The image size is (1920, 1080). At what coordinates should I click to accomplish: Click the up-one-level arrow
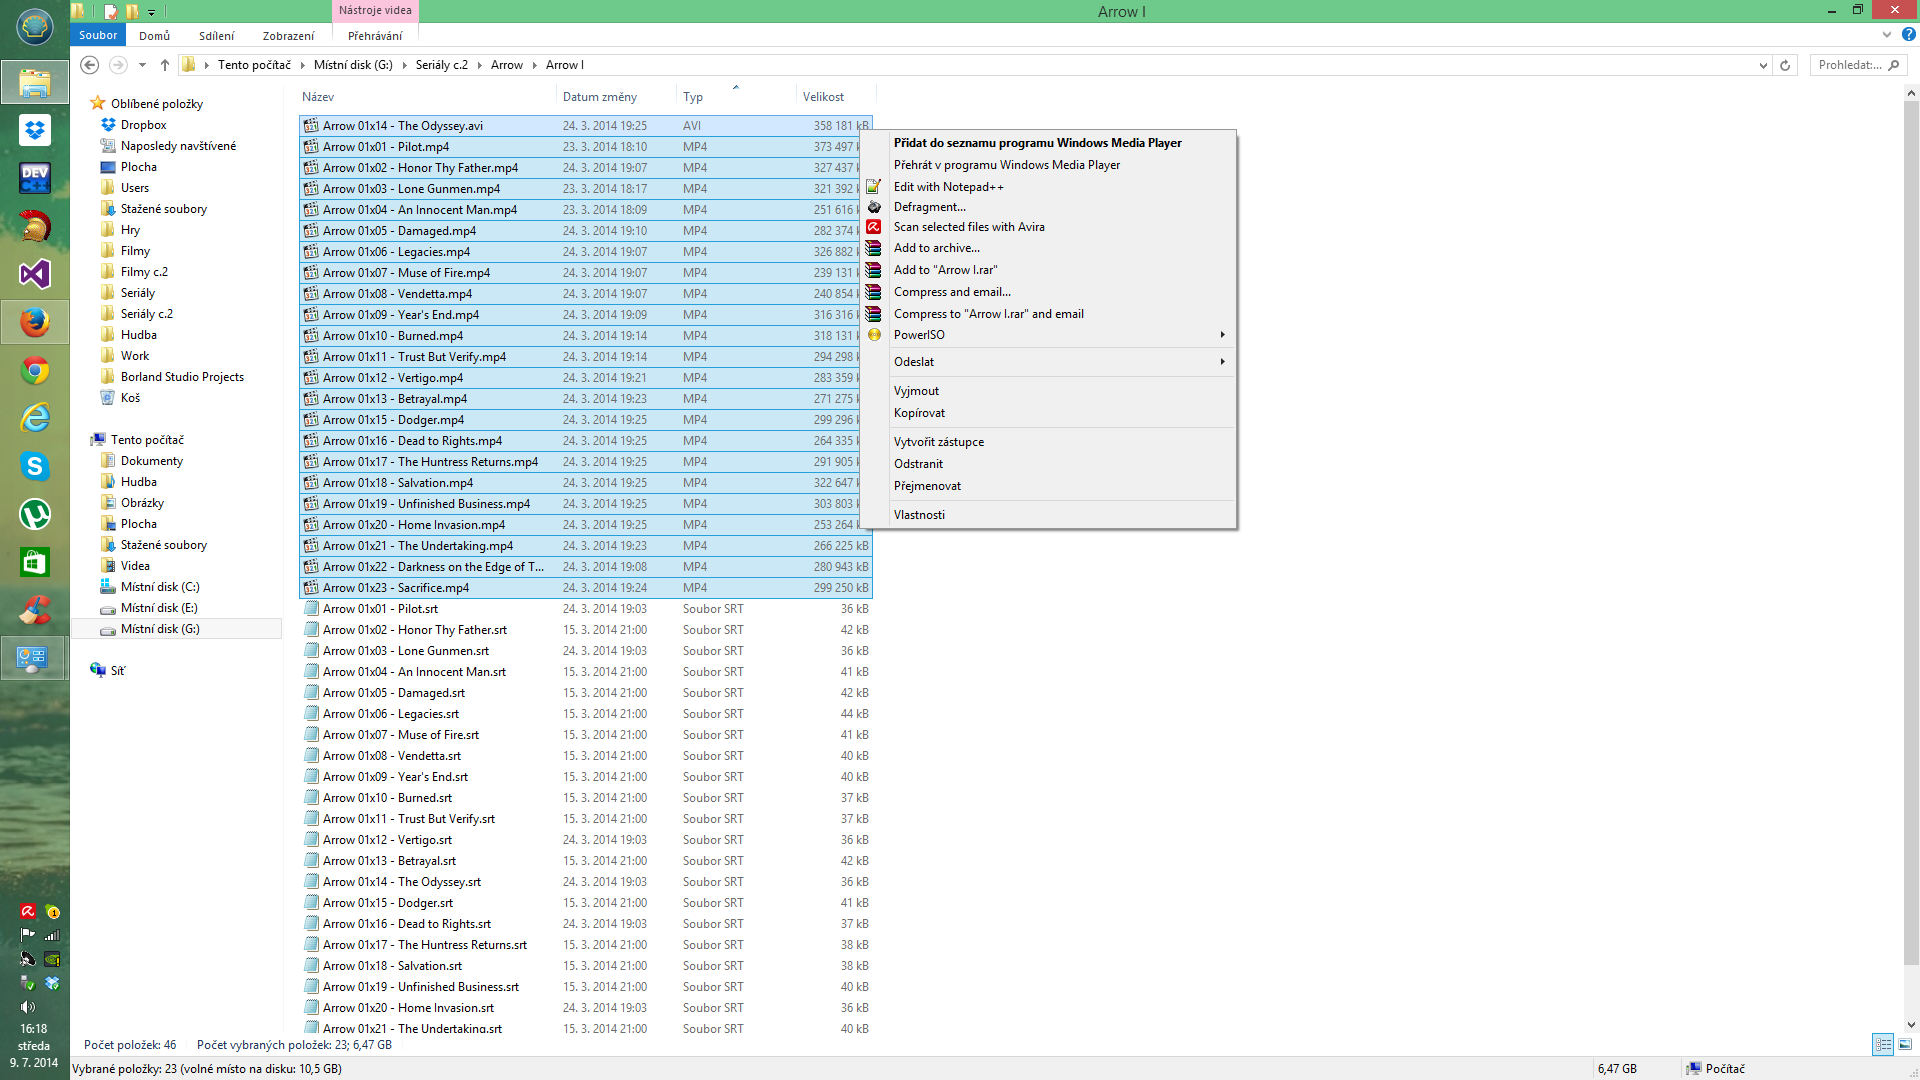coord(165,65)
